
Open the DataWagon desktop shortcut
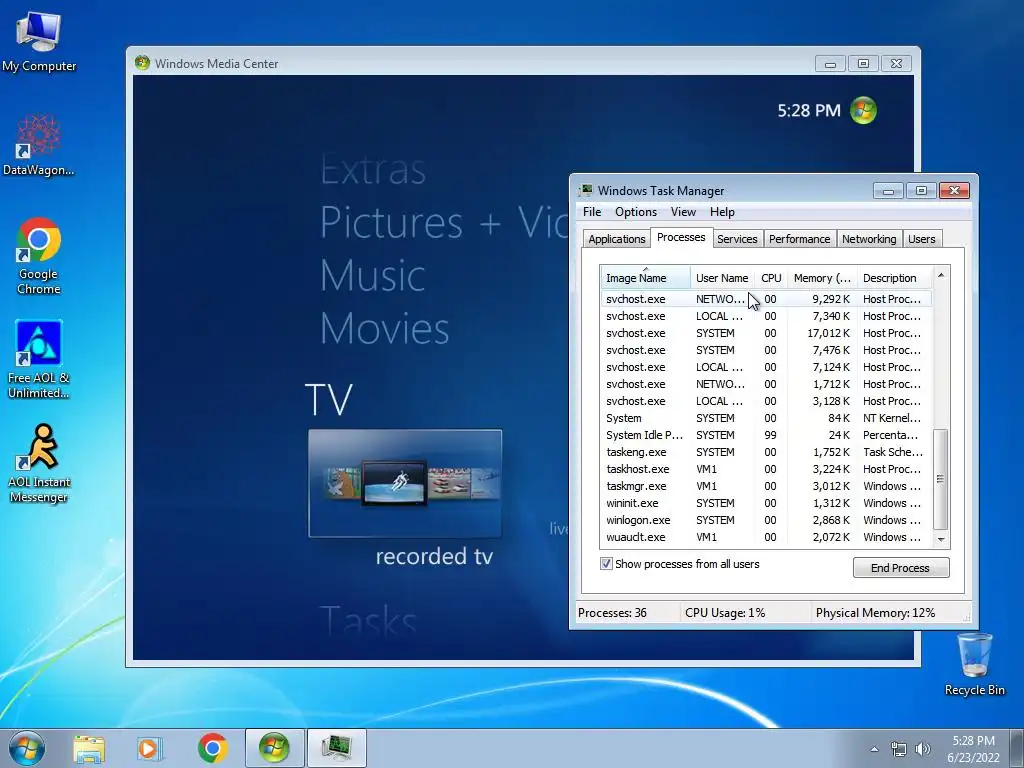point(39,145)
